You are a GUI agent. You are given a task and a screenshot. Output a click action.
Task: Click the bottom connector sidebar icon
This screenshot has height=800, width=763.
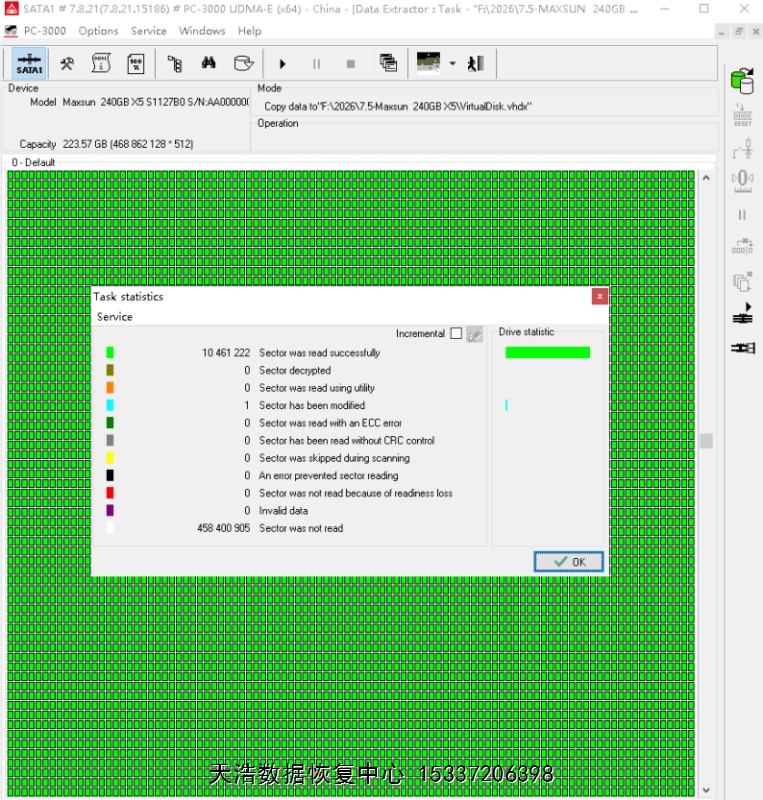(743, 348)
